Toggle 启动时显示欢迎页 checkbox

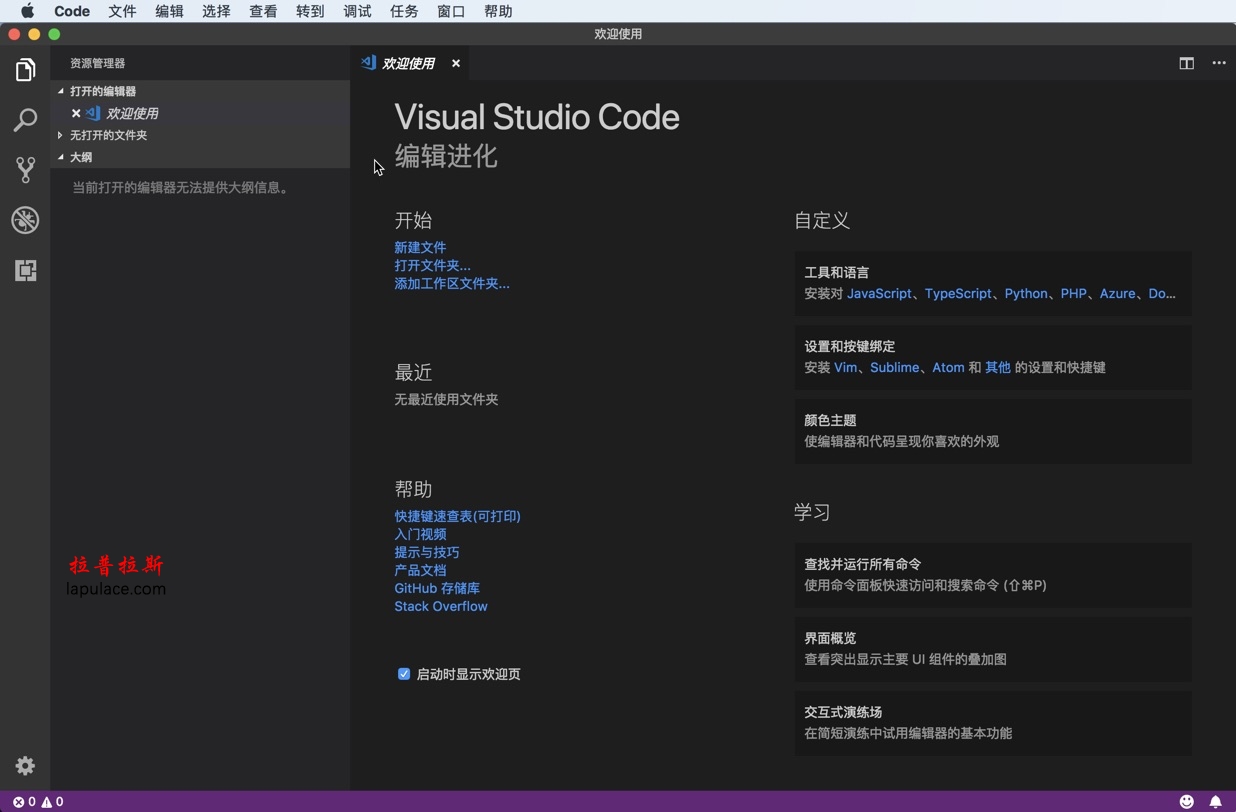coord(404,674)
